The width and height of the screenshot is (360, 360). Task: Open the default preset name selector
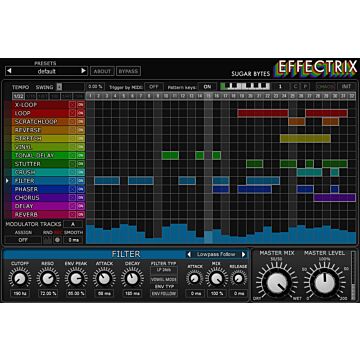pos(46,71)
